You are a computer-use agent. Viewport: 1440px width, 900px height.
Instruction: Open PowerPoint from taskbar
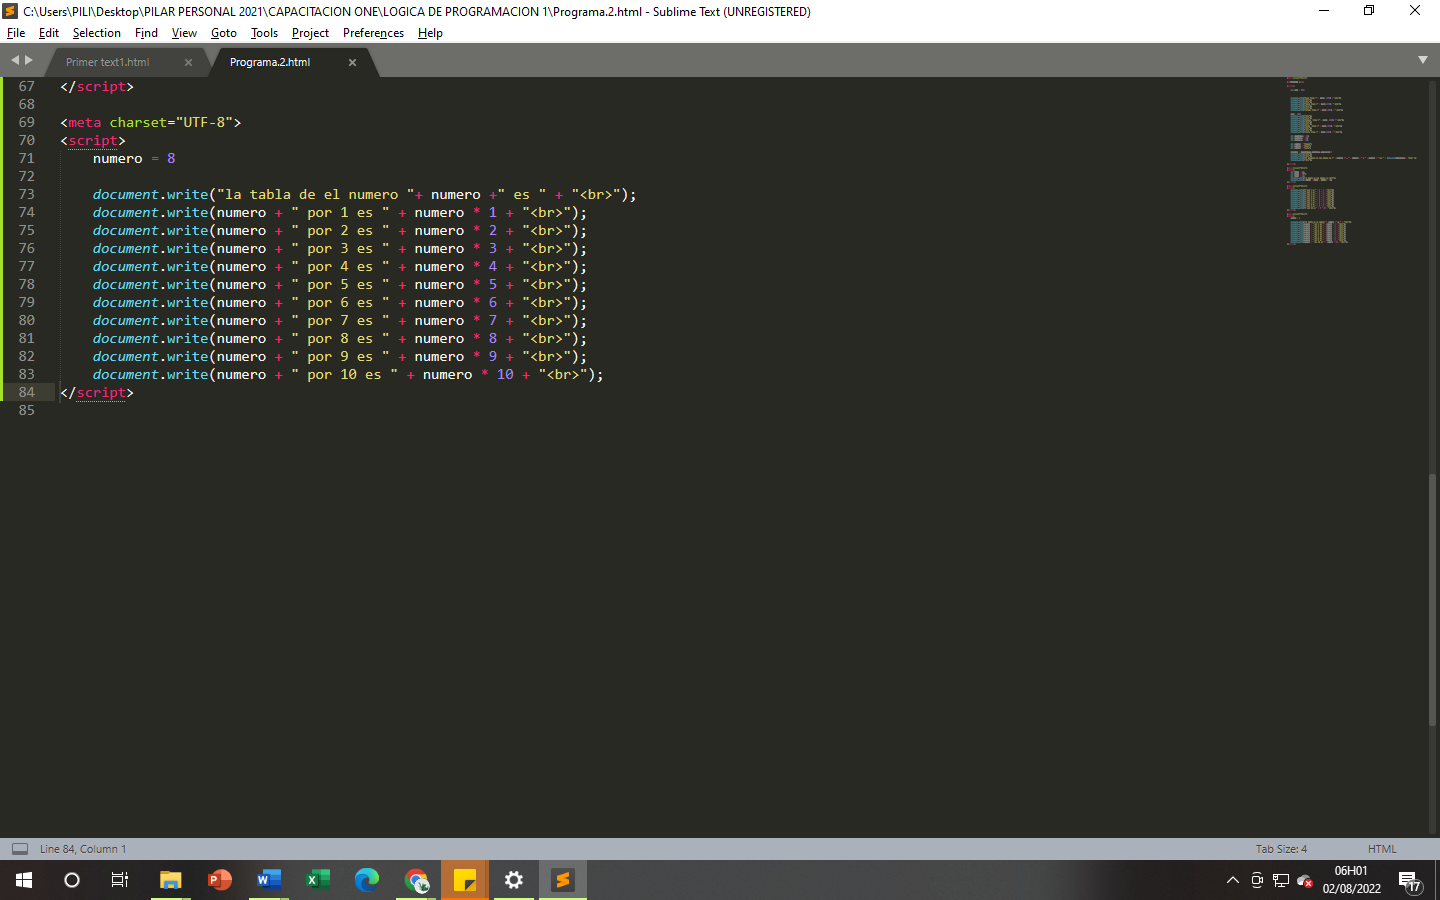click(220, 880)
